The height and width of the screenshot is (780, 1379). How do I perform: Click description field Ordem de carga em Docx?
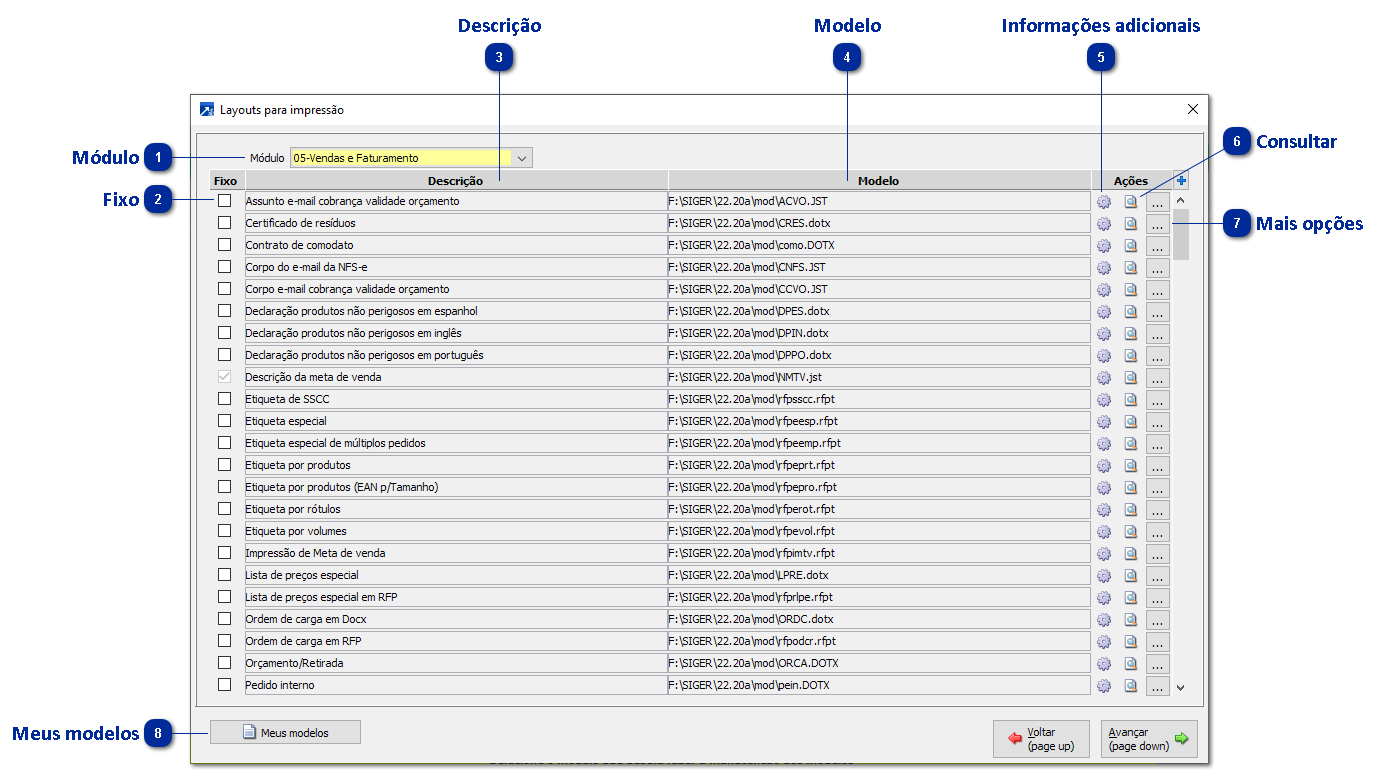pyautogui.click(x=456, y=620)
